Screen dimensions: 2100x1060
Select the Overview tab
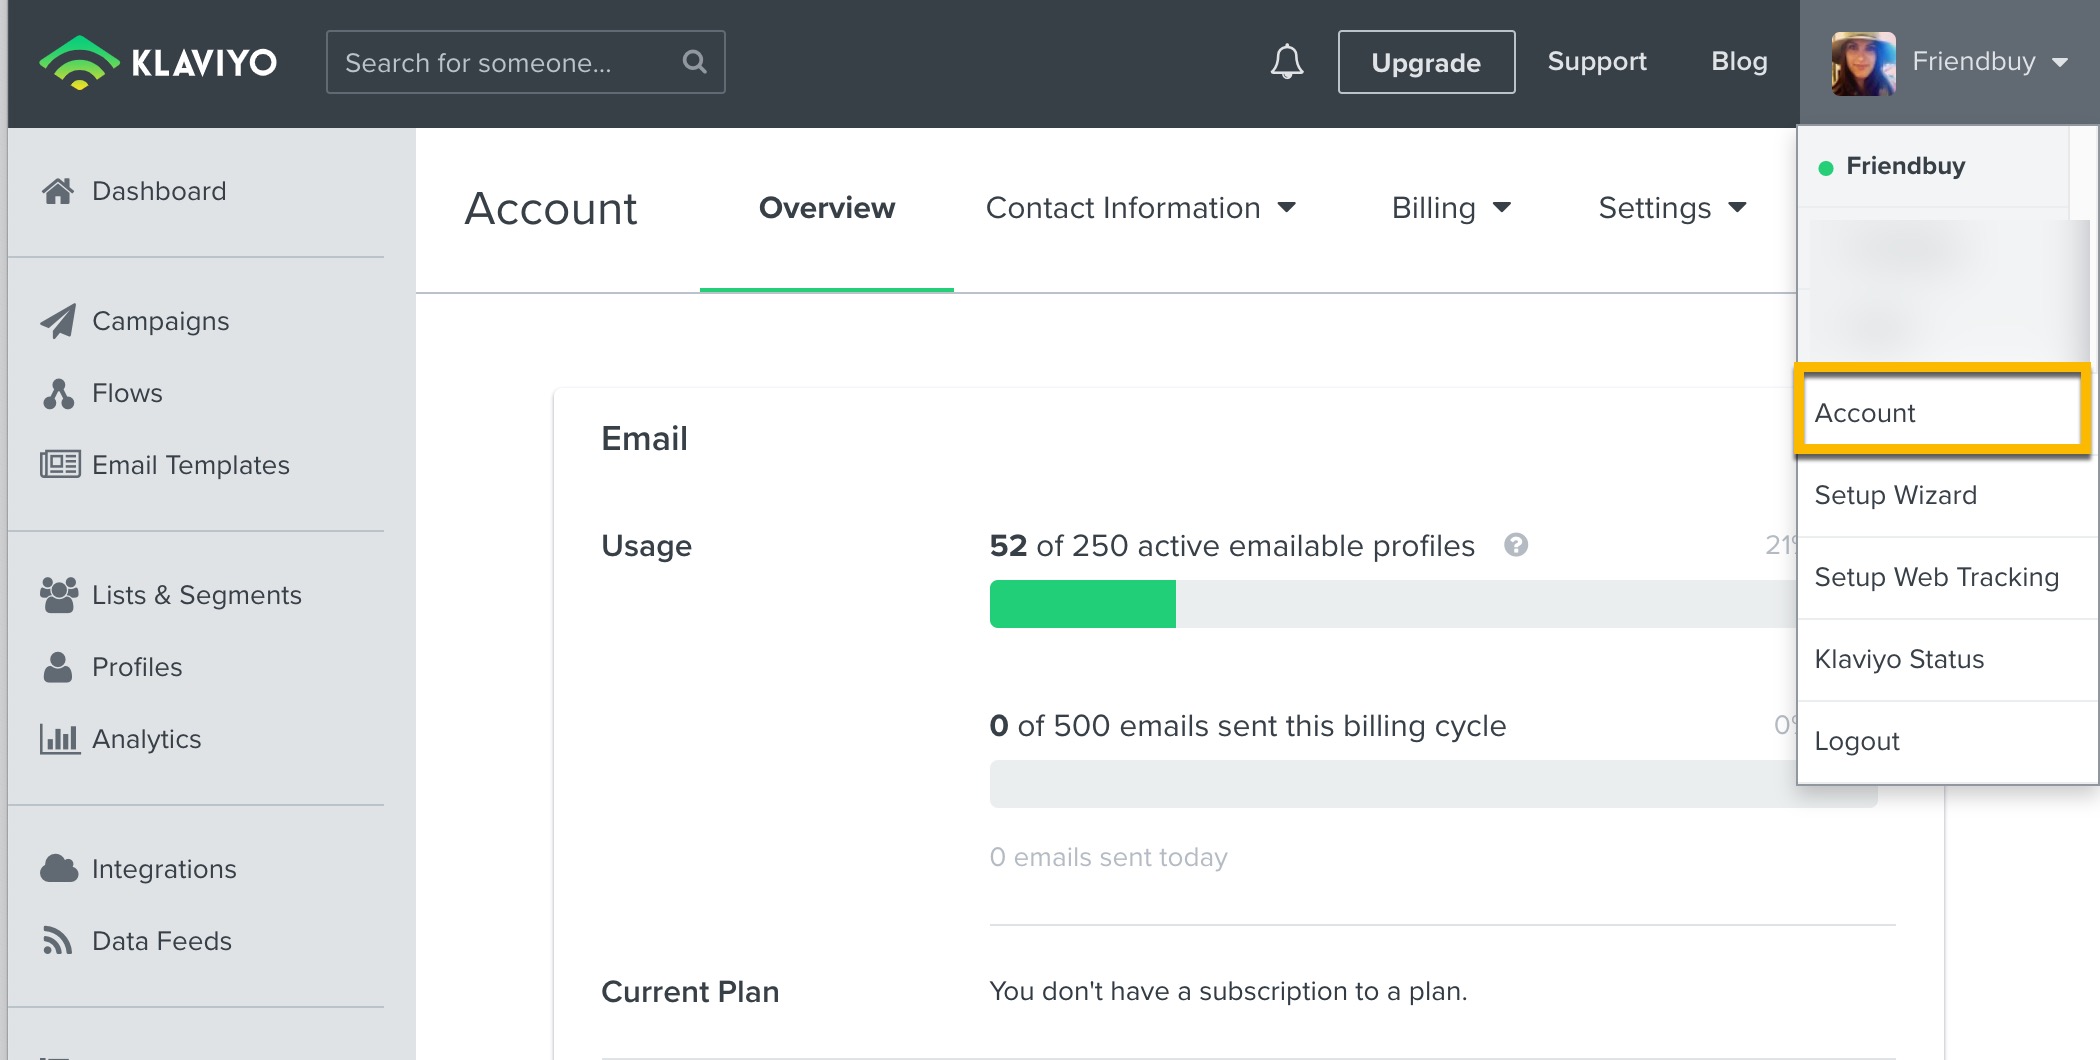coord(827,208)
